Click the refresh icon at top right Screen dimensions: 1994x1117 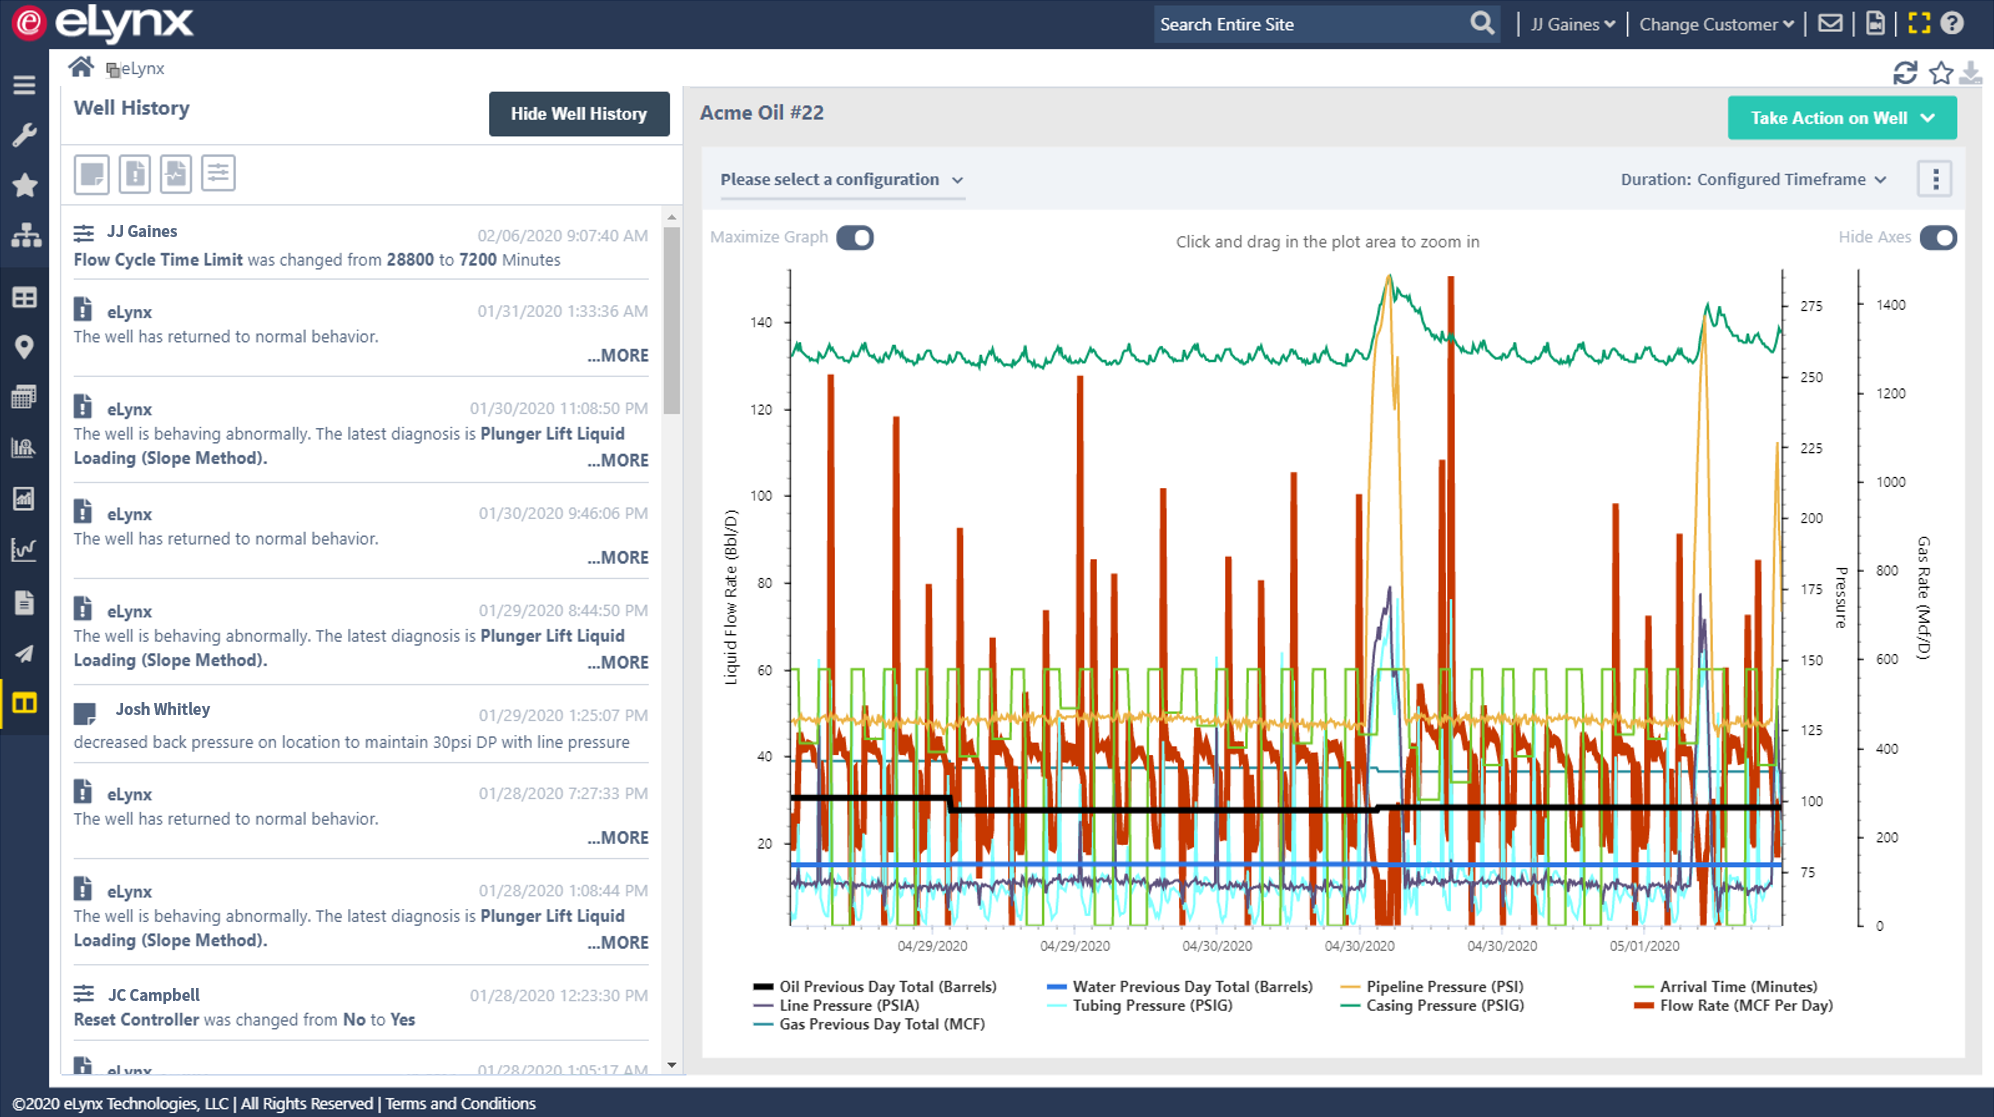tap(1904, 73)
